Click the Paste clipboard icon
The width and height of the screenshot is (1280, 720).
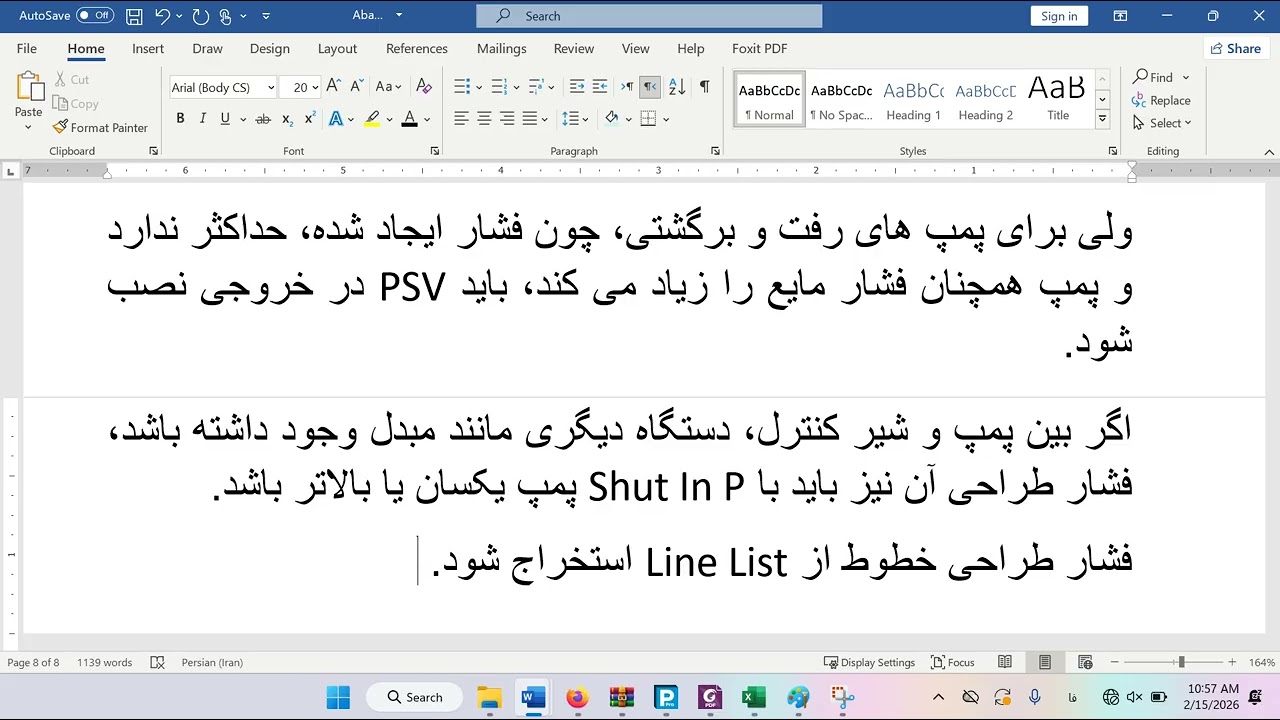point(29,87)
